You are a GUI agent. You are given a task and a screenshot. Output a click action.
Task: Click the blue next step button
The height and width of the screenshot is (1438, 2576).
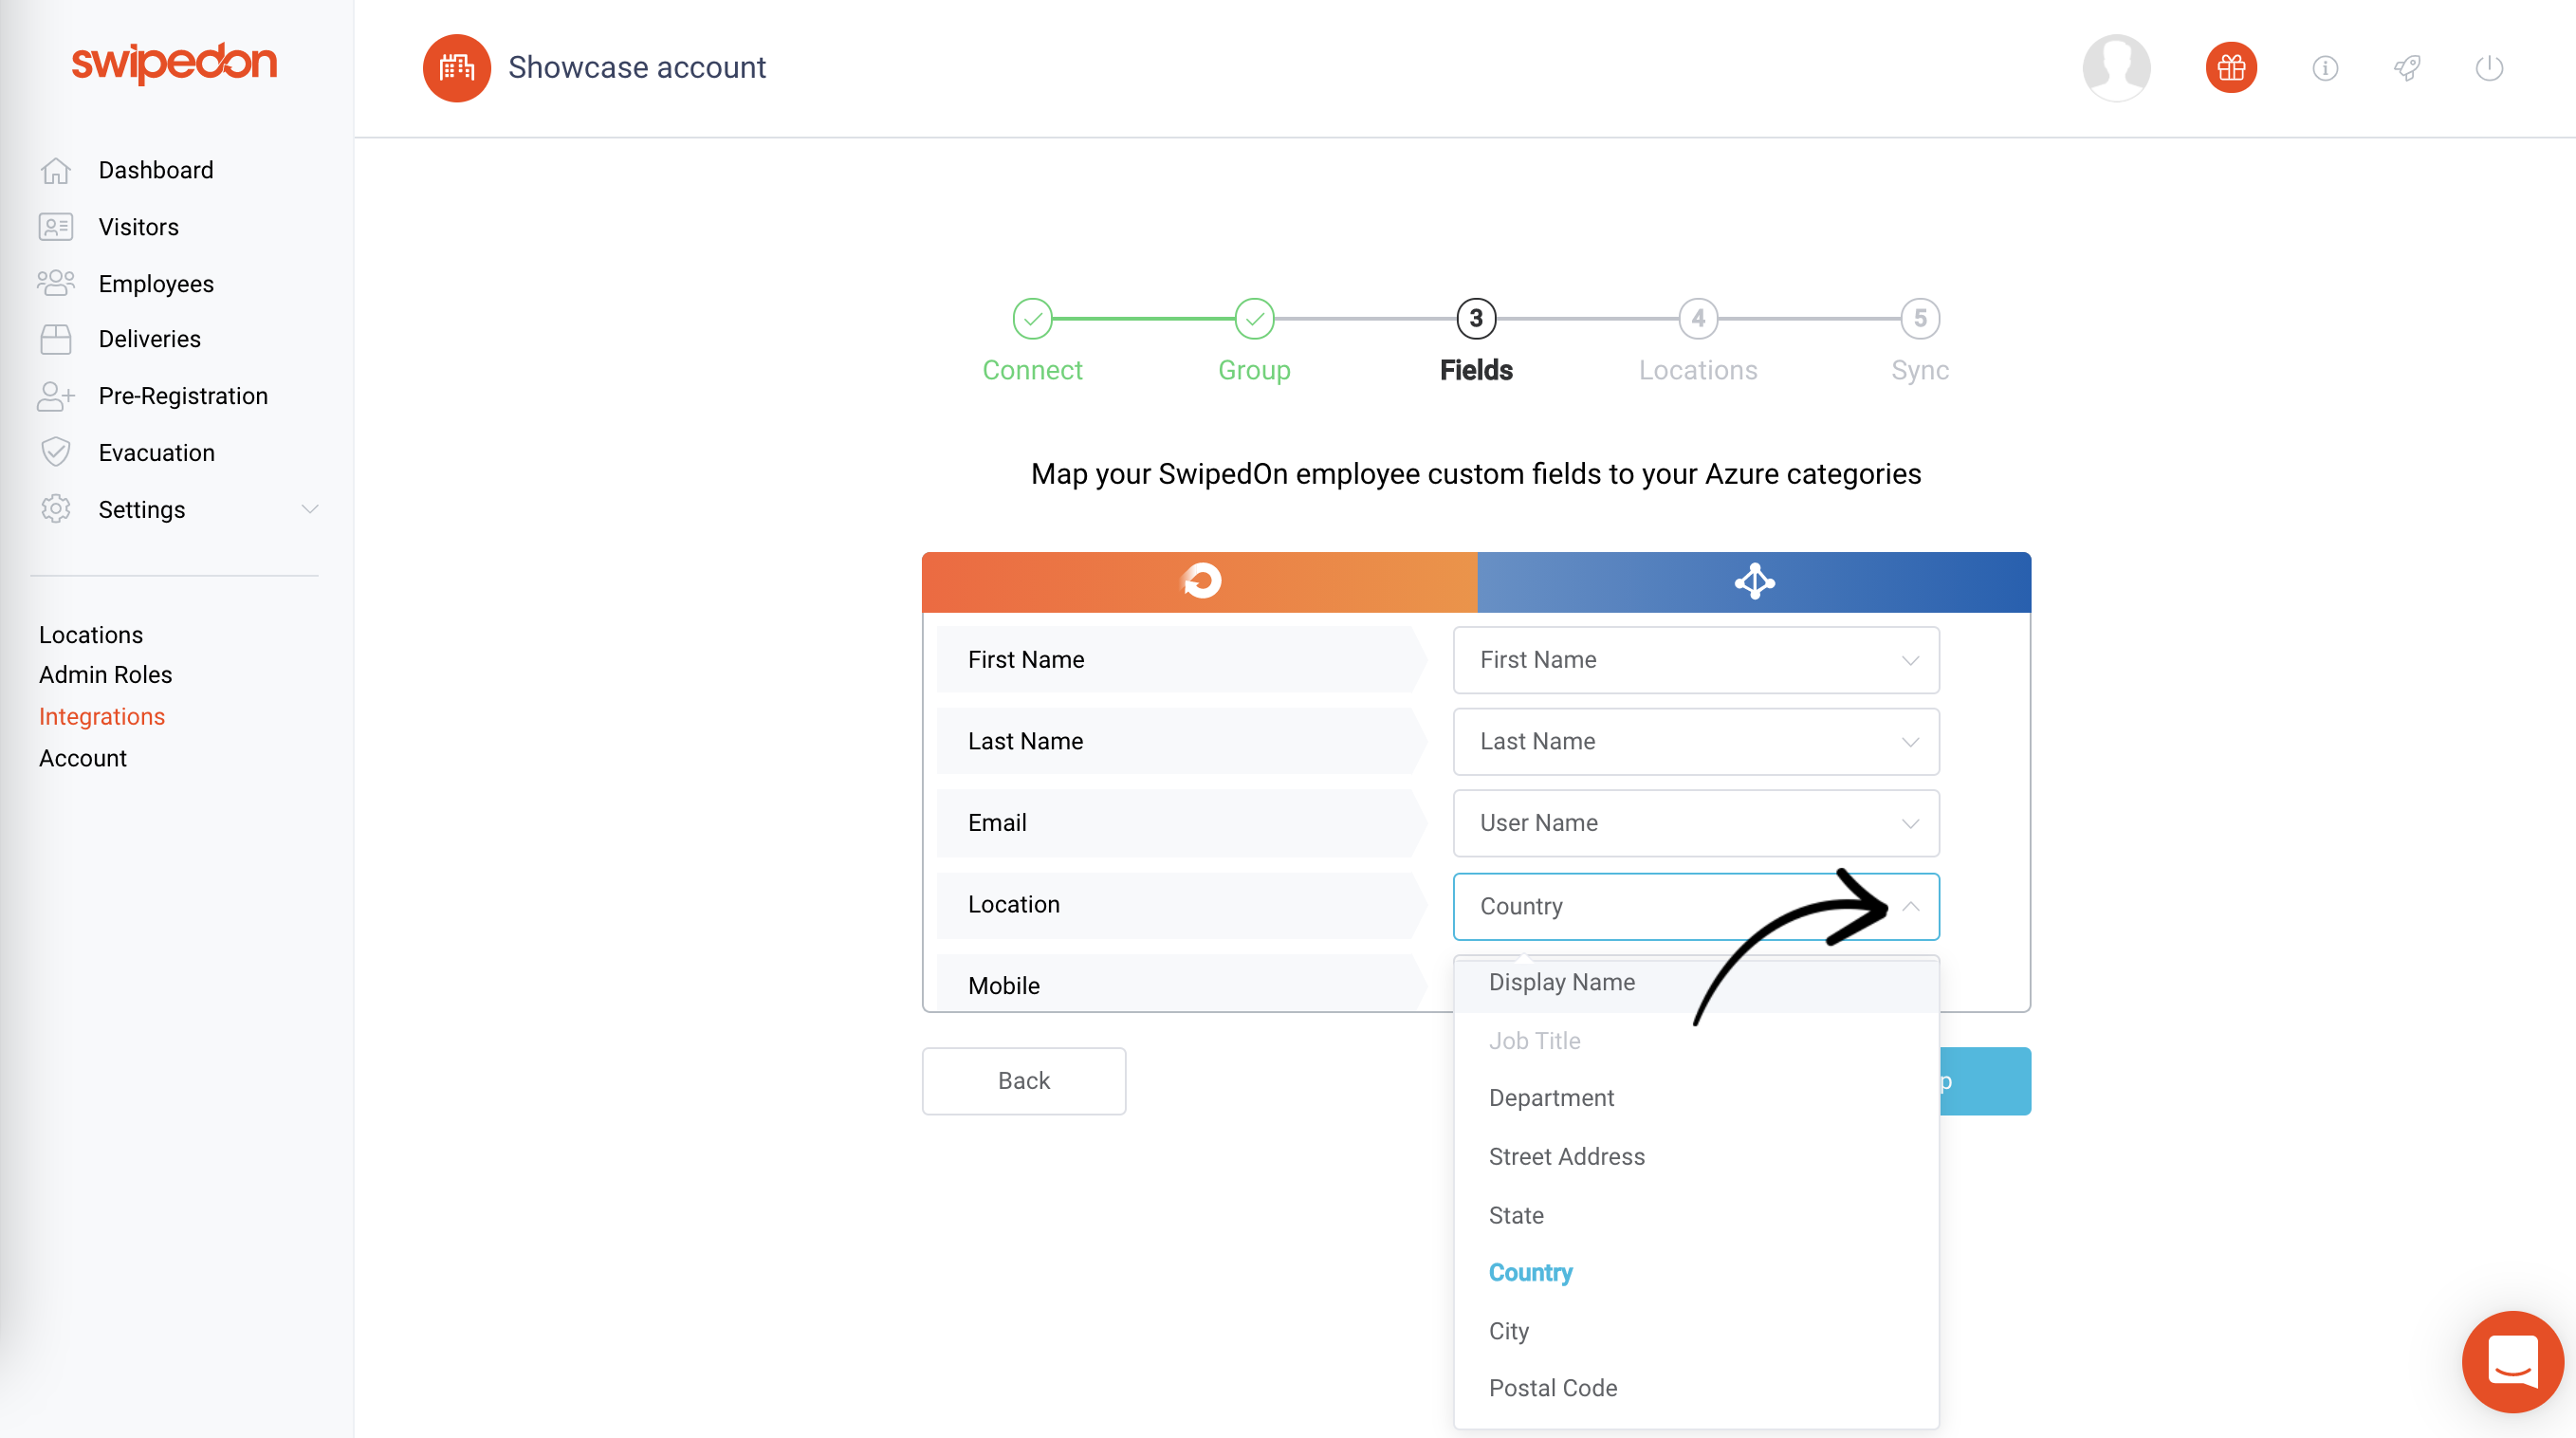point(1985,1081)
